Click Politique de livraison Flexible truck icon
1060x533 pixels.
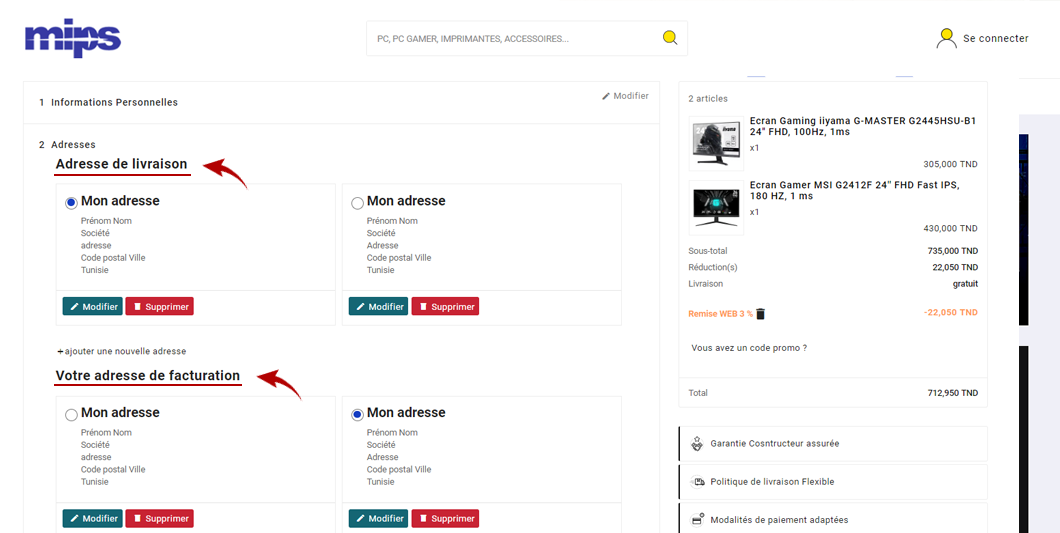click(697, 482)
